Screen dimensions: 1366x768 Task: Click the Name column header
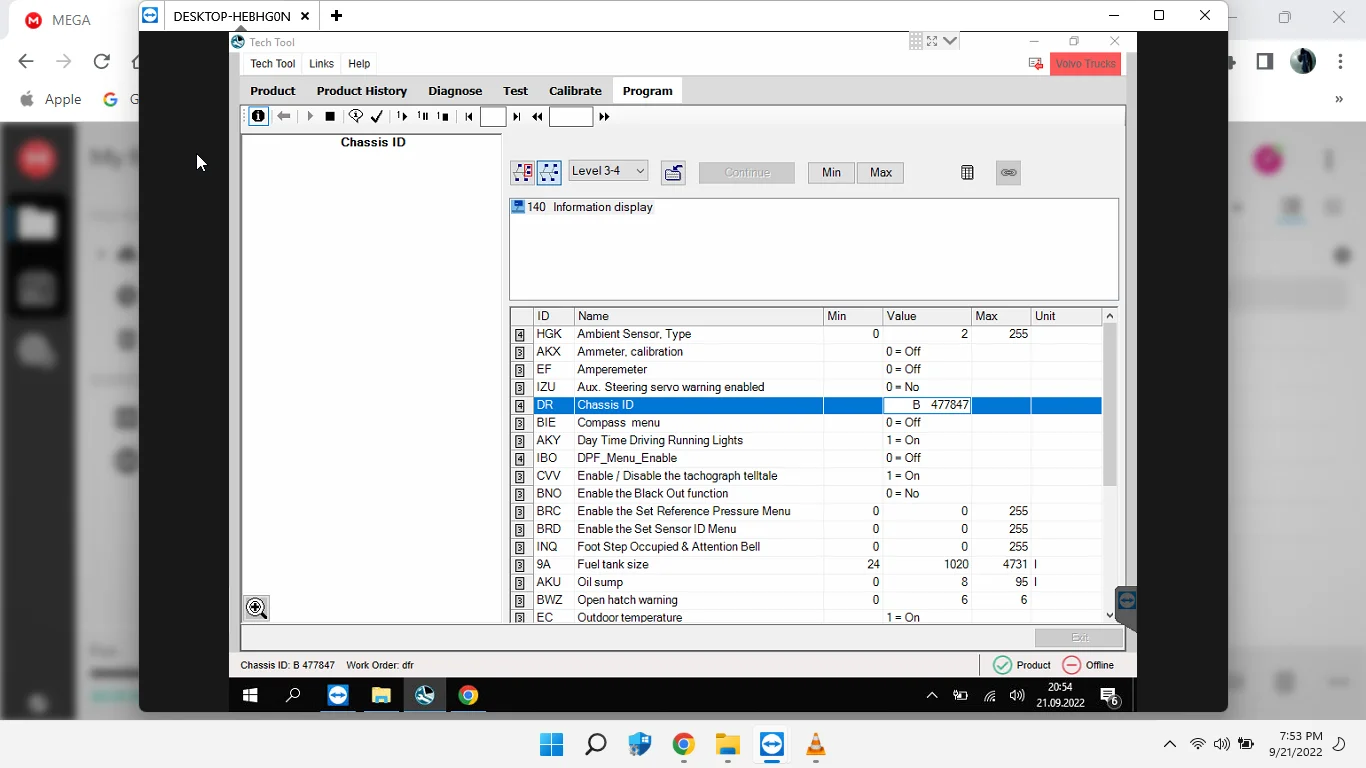click(698, 316)
